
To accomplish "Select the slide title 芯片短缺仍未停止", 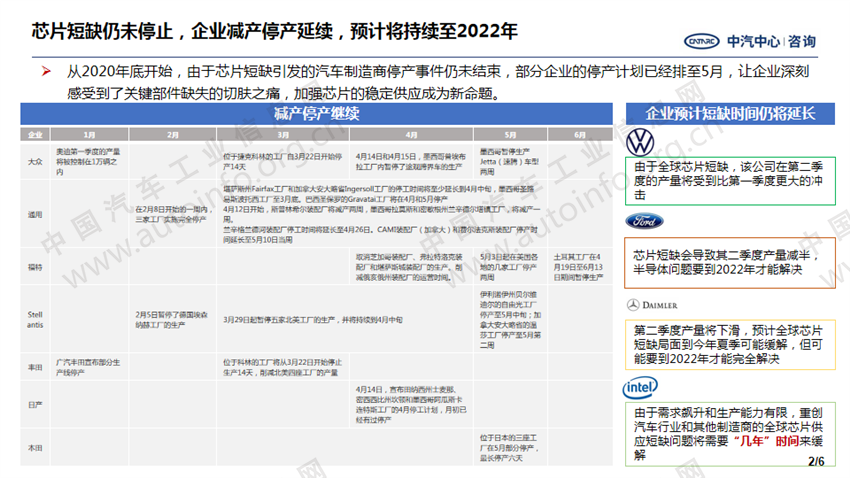I will point(274,31).
